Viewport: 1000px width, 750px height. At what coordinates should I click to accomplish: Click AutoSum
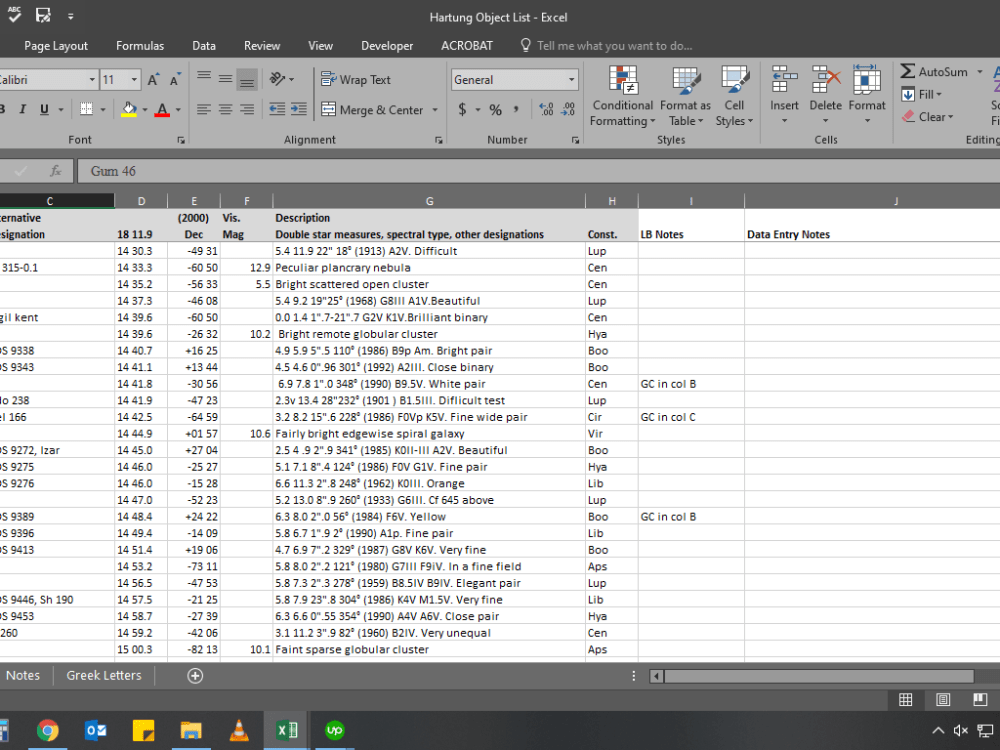coord(934,72)
